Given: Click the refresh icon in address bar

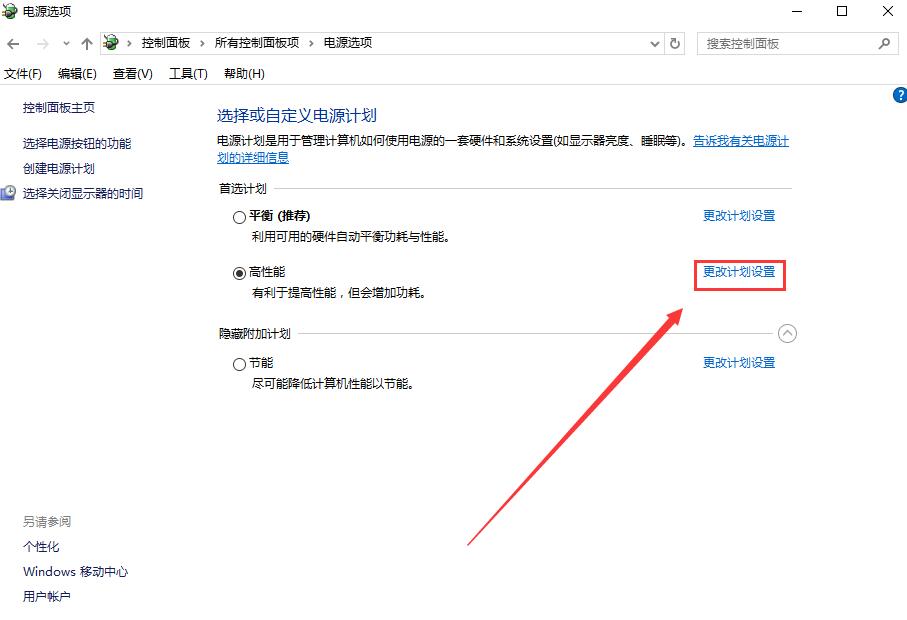Looking at the screenshot, I should 673,43.
